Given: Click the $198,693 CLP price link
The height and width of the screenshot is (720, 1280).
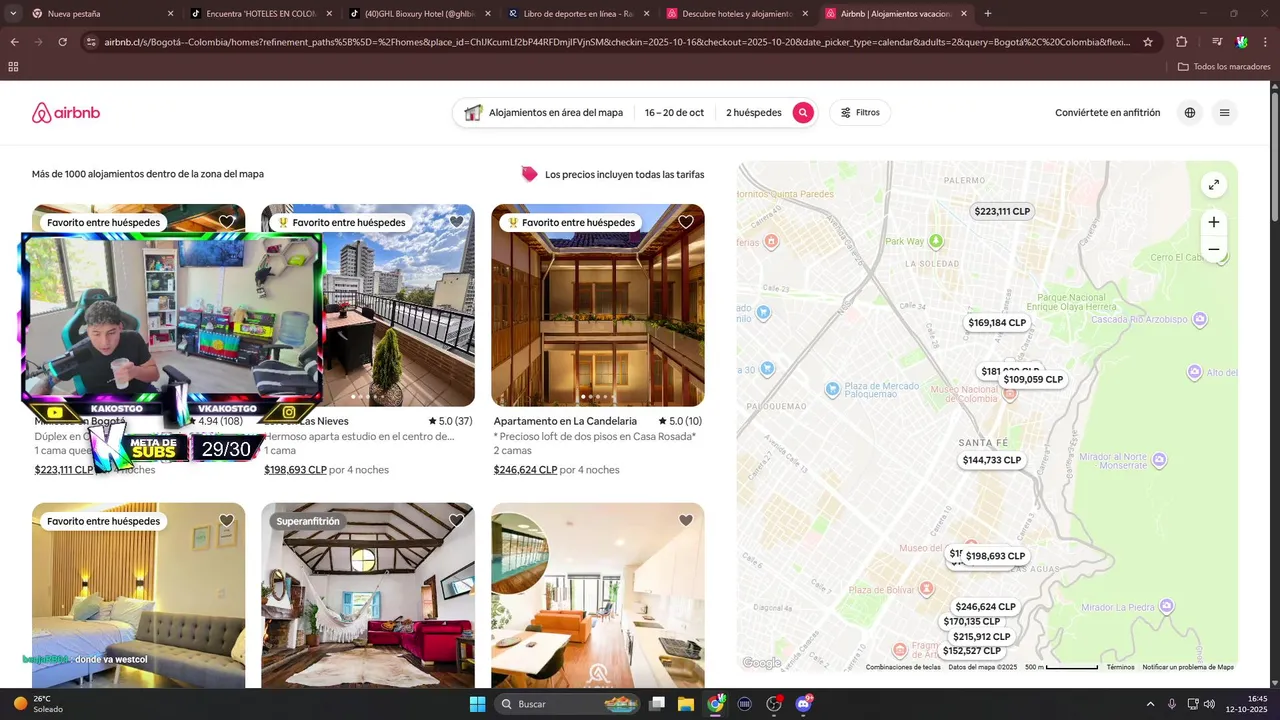Looking at the screenshot, I should (x=295, y=470).
